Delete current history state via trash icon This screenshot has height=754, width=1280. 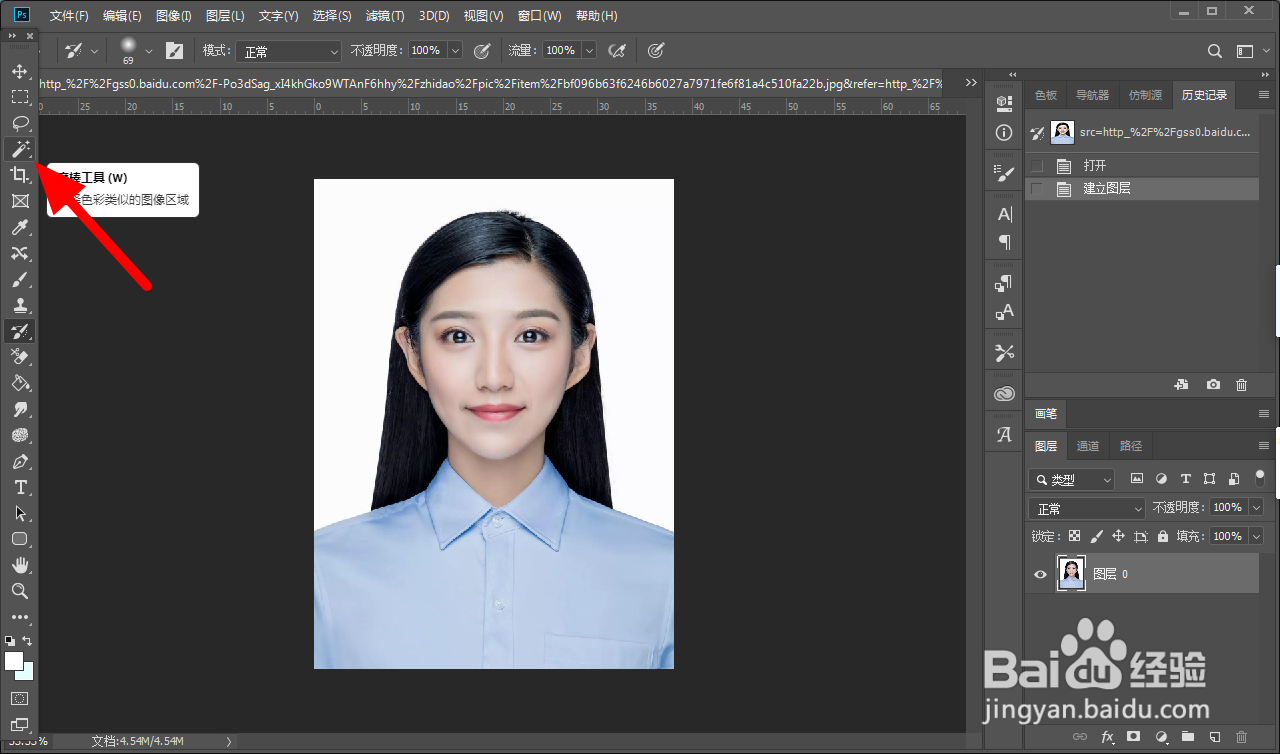click(1241, 385)
